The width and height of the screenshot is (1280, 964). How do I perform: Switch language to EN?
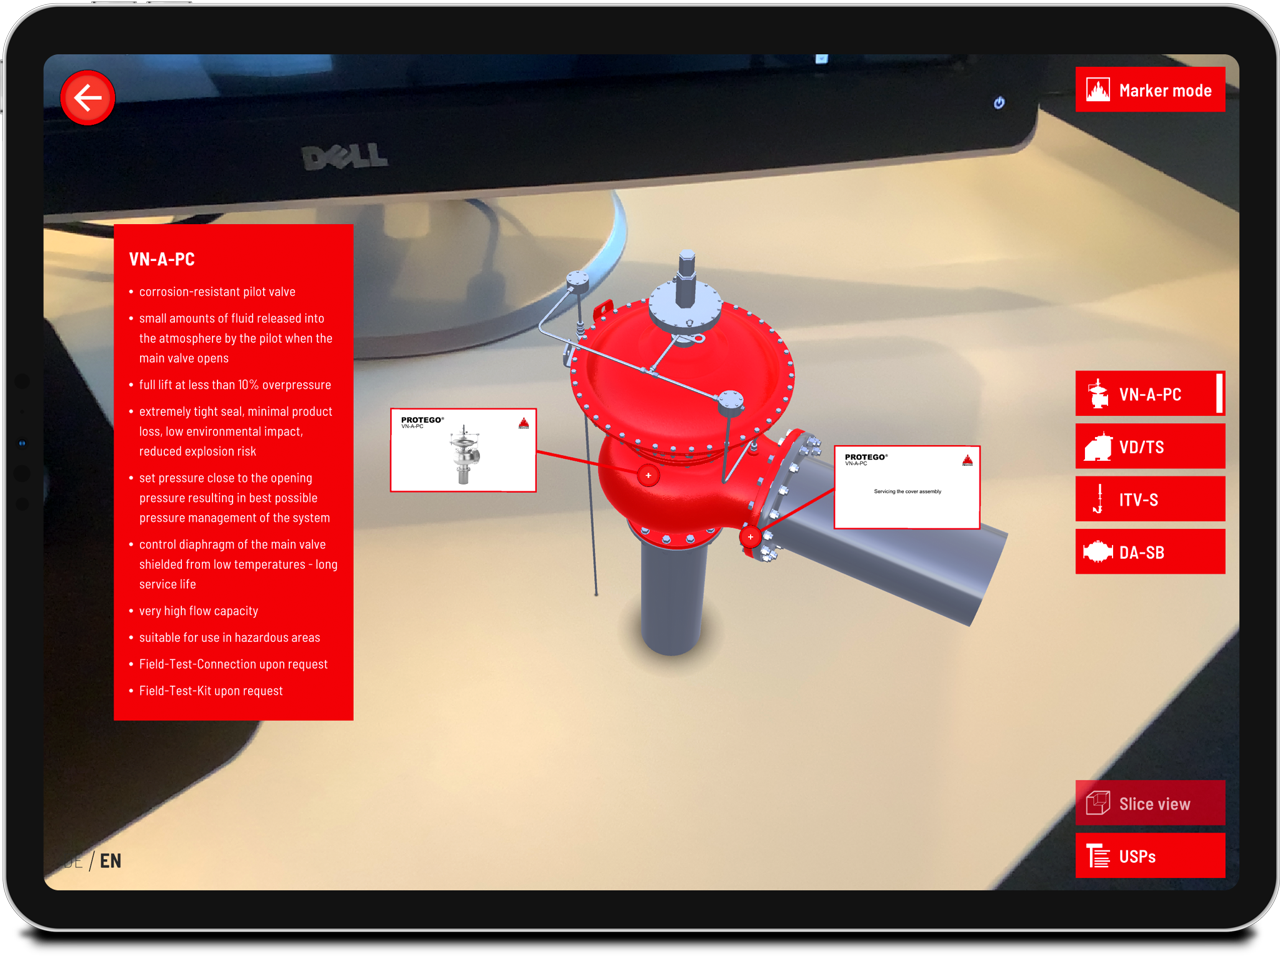[x=110, y=861]
